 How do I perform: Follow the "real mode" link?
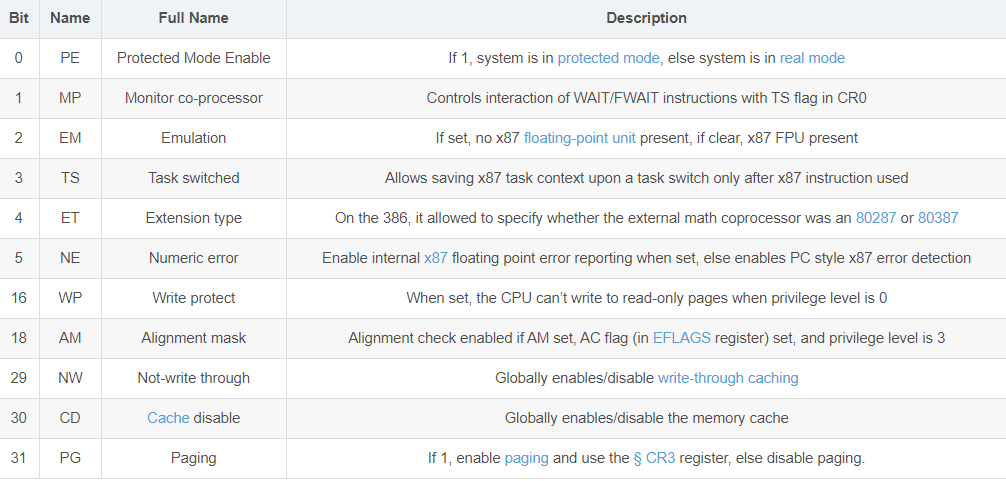pyautogui.click(x=812, y=58)
